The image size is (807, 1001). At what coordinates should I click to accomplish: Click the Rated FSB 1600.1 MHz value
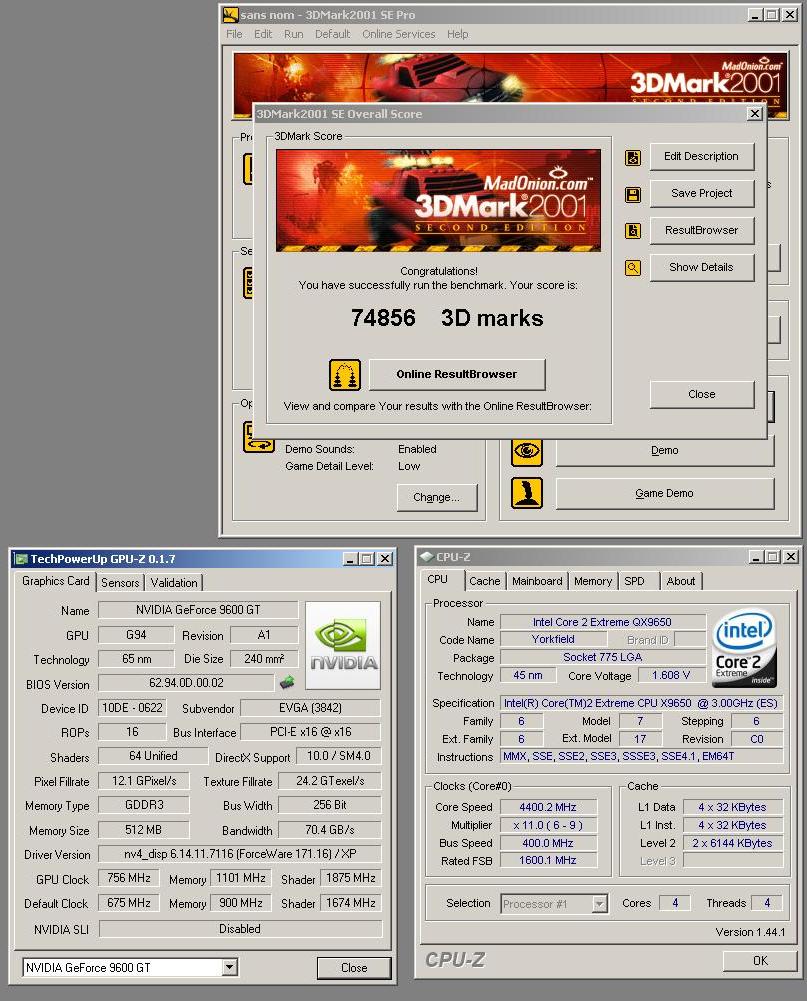(548, 861)
